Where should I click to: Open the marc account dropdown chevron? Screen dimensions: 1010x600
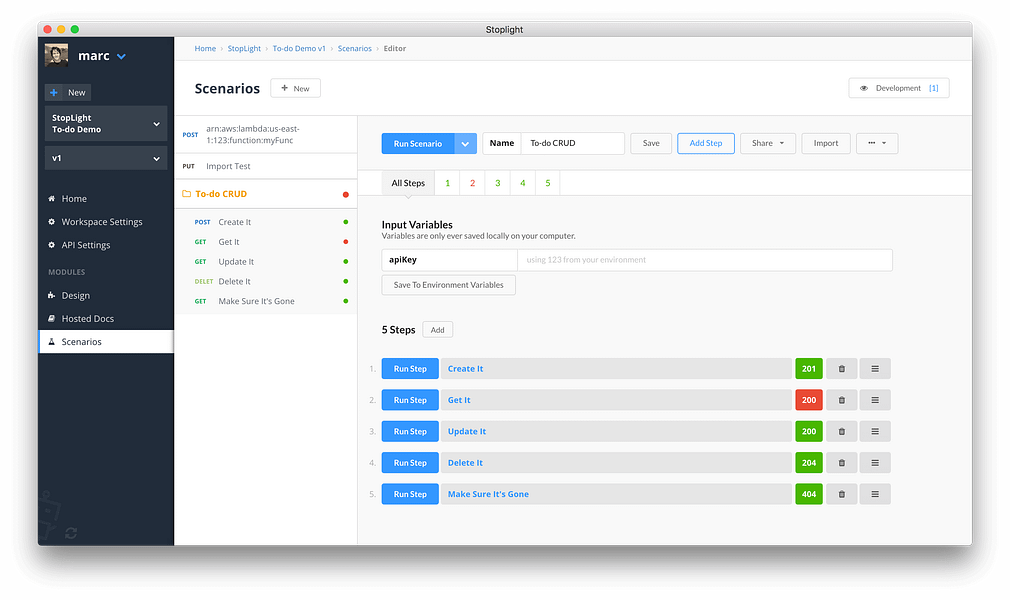(121, 57)
